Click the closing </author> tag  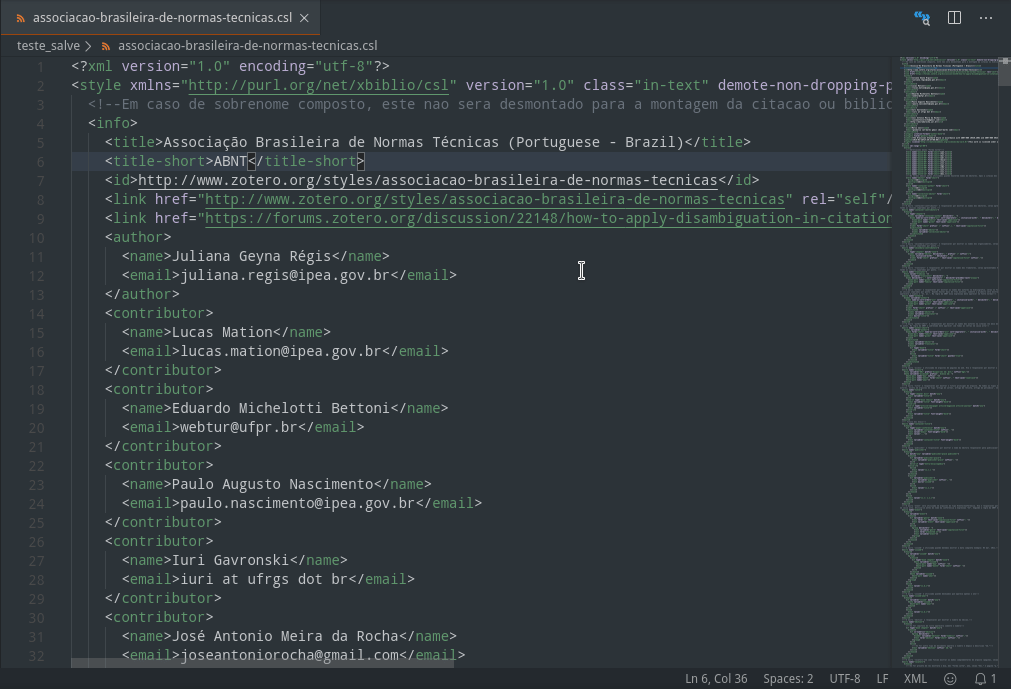click(x=142, y=295)
